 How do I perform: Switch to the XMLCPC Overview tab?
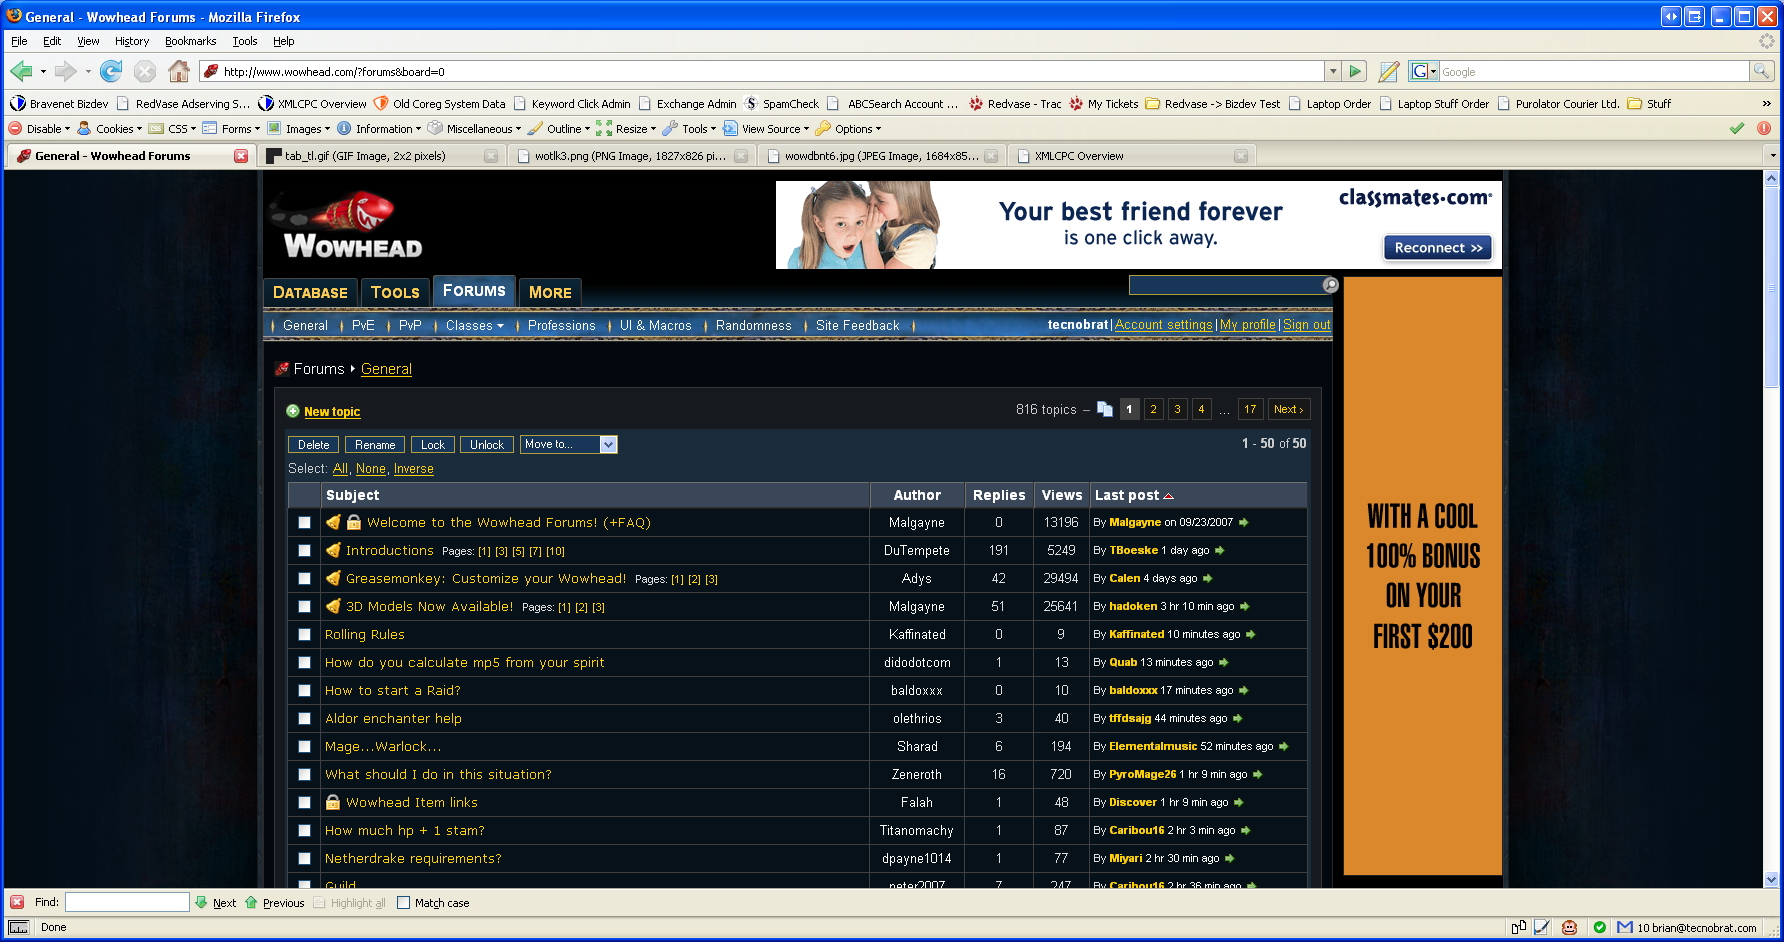click(1133, 156)
